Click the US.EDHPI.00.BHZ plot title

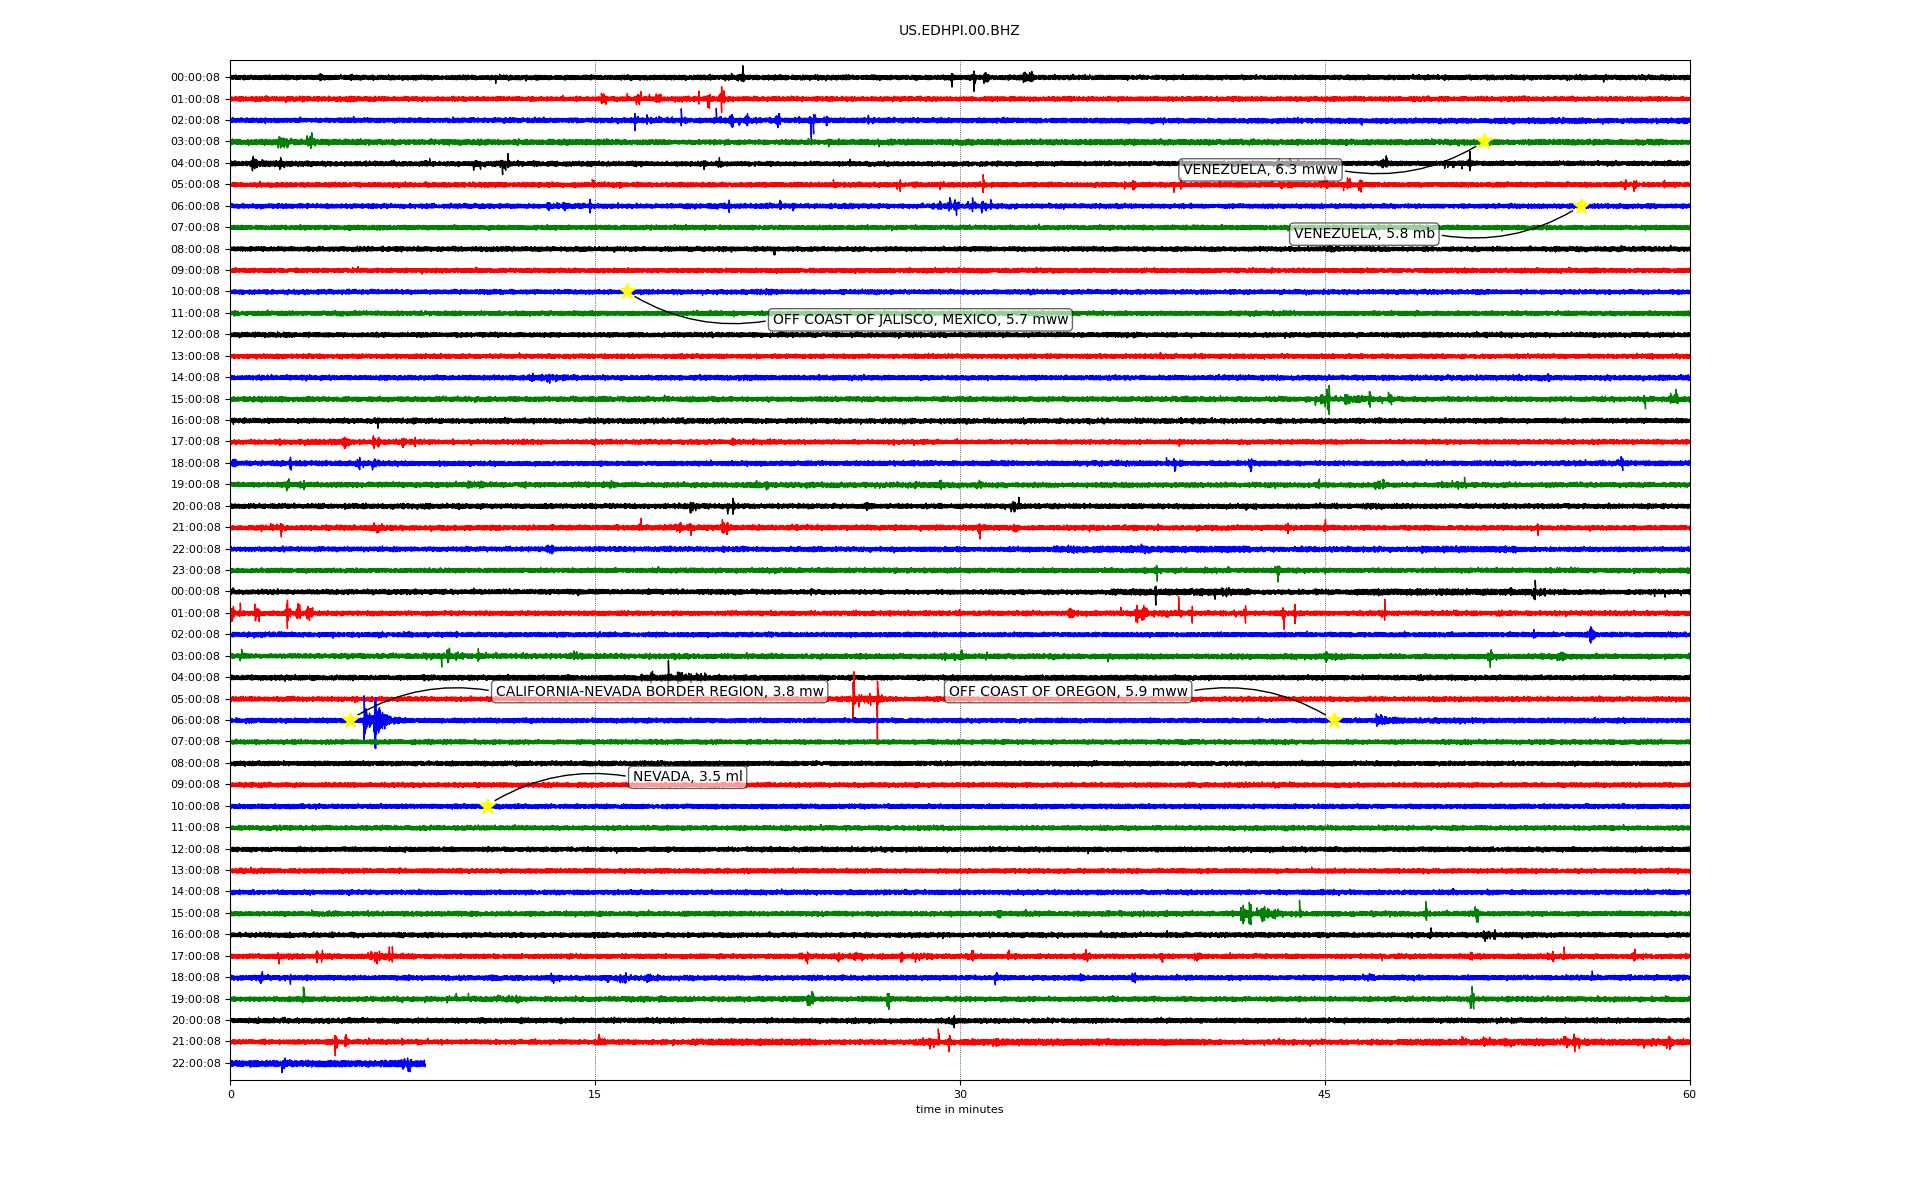coord(959,31)
